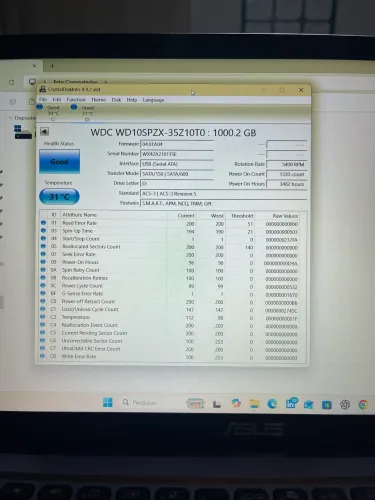Select the Write Error Rate row
The height and width of the screenshot is (500, 375).
[169, 357]
